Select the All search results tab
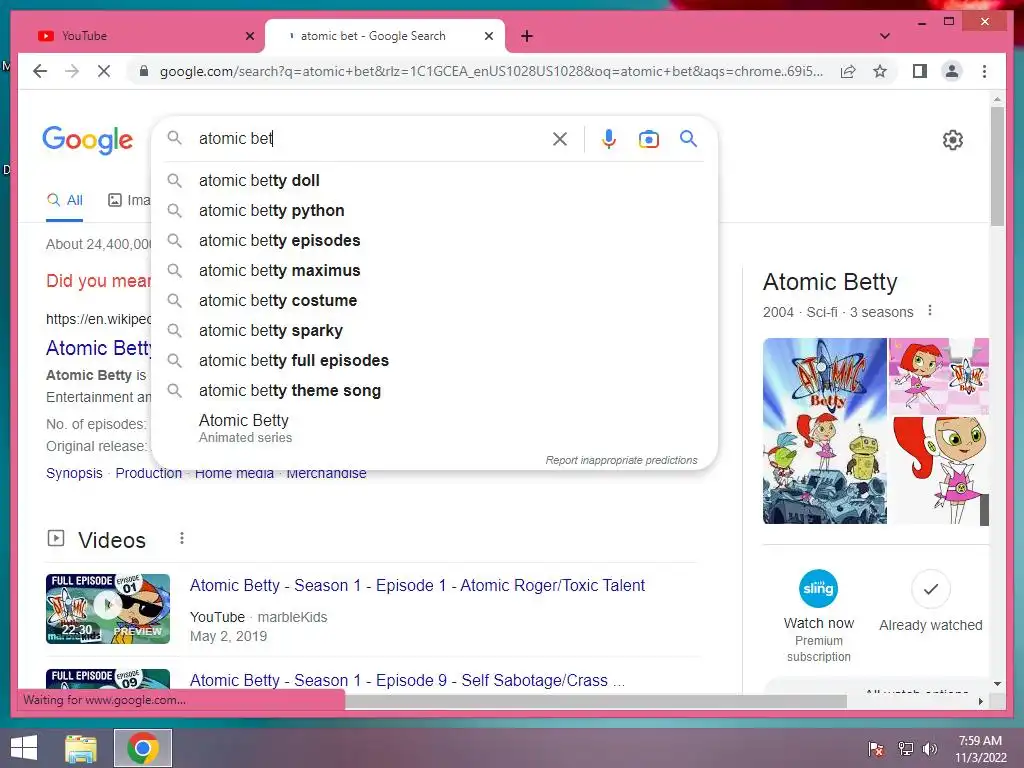The image size is (1024, 768). pos(65,200)
